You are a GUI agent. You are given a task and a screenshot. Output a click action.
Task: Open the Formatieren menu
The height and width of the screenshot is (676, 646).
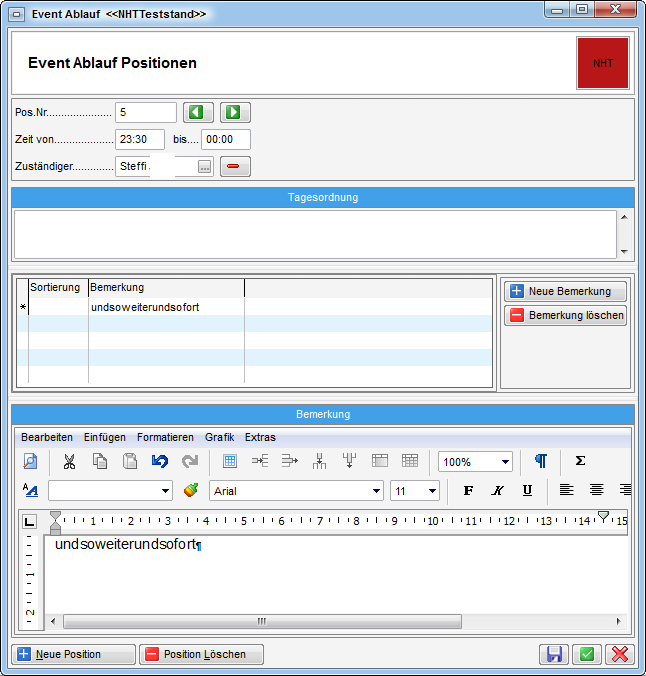point(165,437)
